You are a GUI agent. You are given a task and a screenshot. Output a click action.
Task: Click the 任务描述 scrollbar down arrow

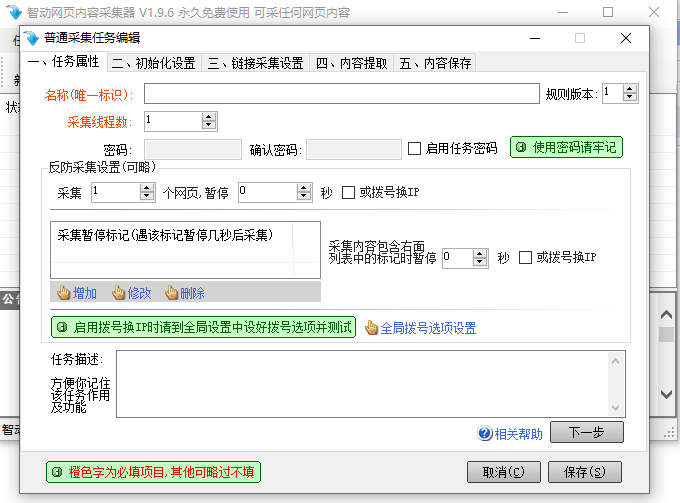[x=615, y=408]
